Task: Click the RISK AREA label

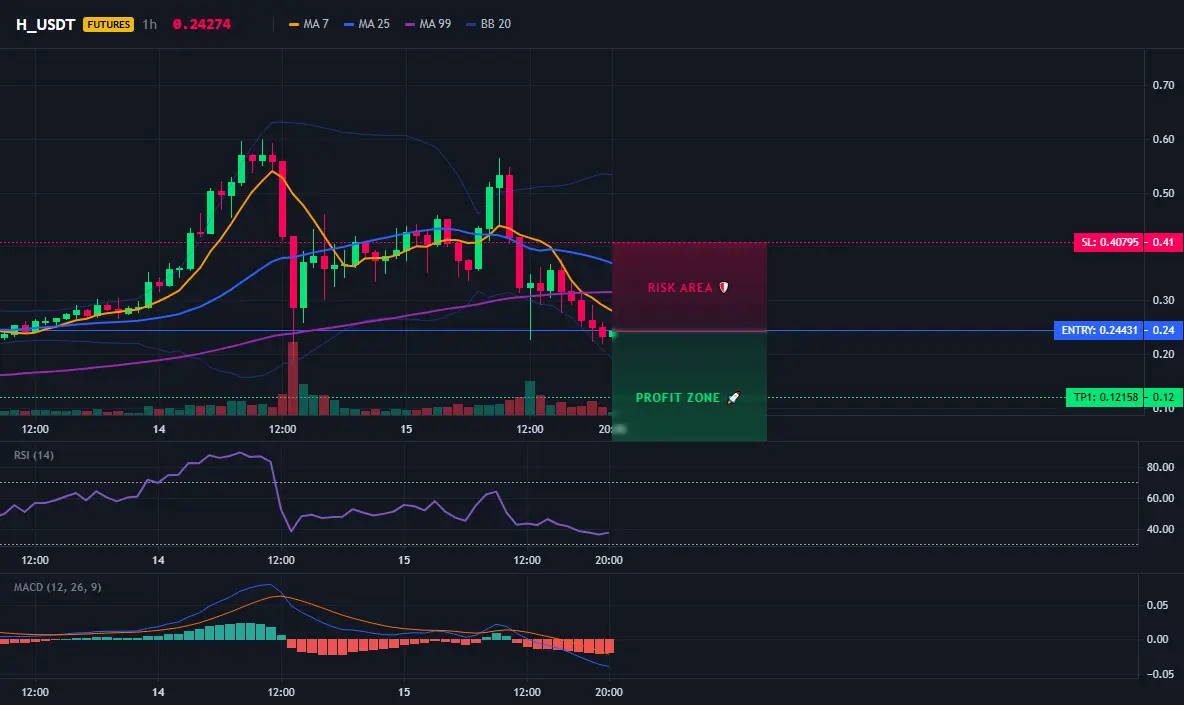Action: pyautogui.click(x=680, y=288)
